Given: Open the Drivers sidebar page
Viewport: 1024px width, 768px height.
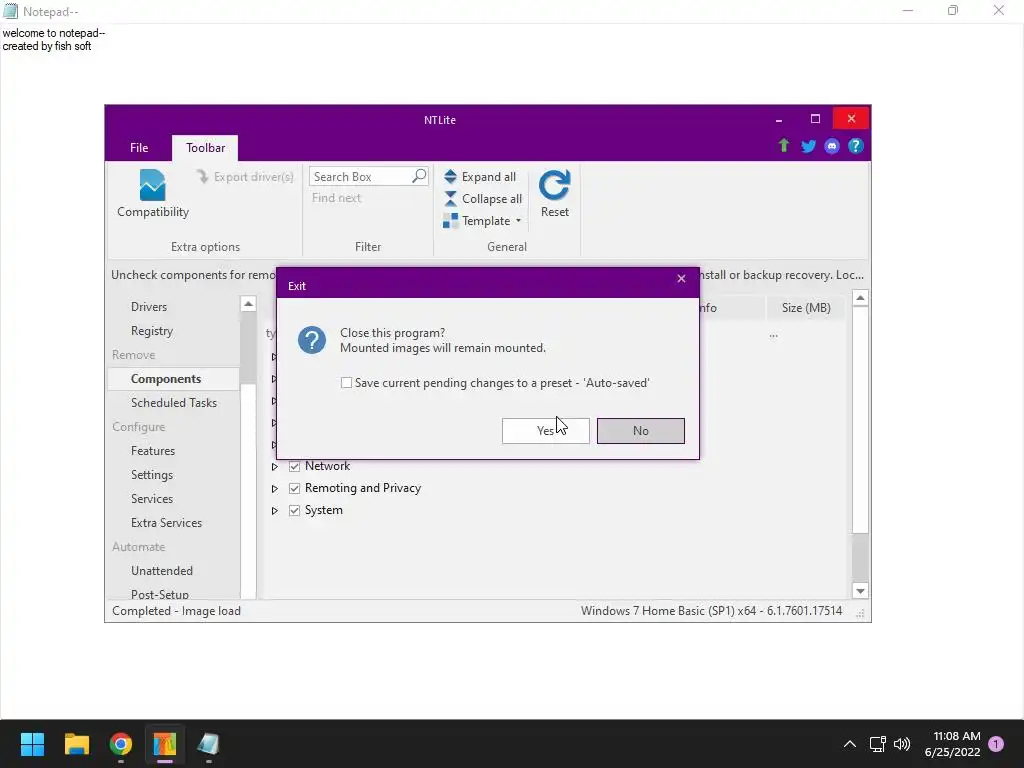Looking at the screenshot, I should point(149,307).
